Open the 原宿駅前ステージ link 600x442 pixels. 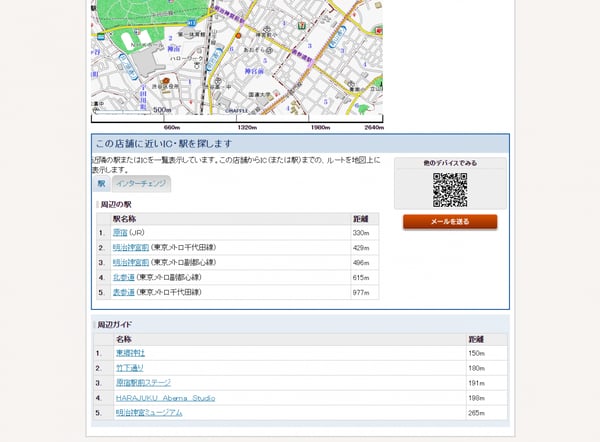[143, 382]
